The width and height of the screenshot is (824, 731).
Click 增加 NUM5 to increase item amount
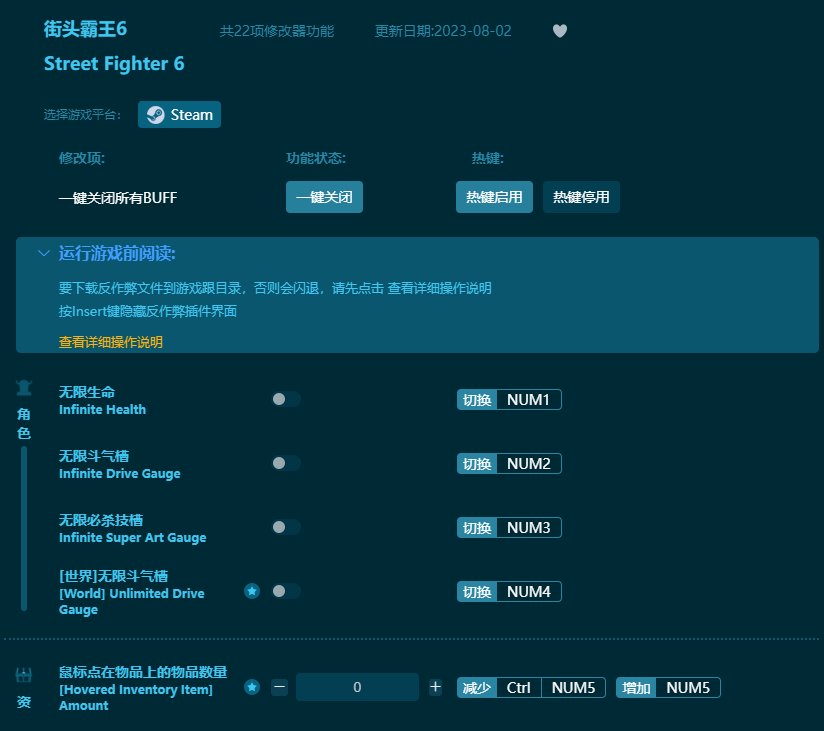point(667,687)
